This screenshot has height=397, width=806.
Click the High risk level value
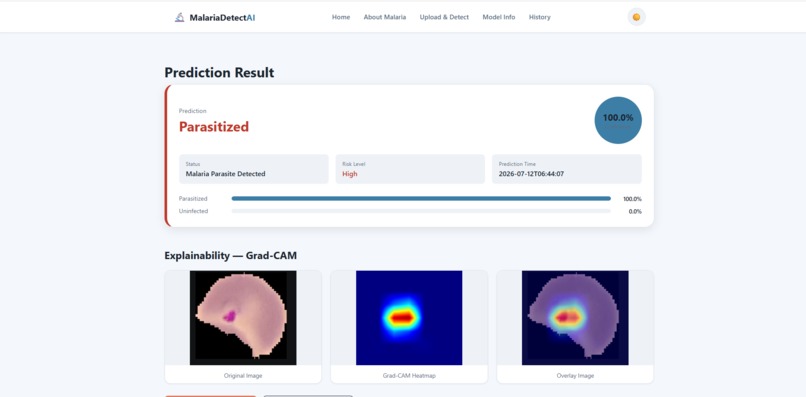(350, 174)
